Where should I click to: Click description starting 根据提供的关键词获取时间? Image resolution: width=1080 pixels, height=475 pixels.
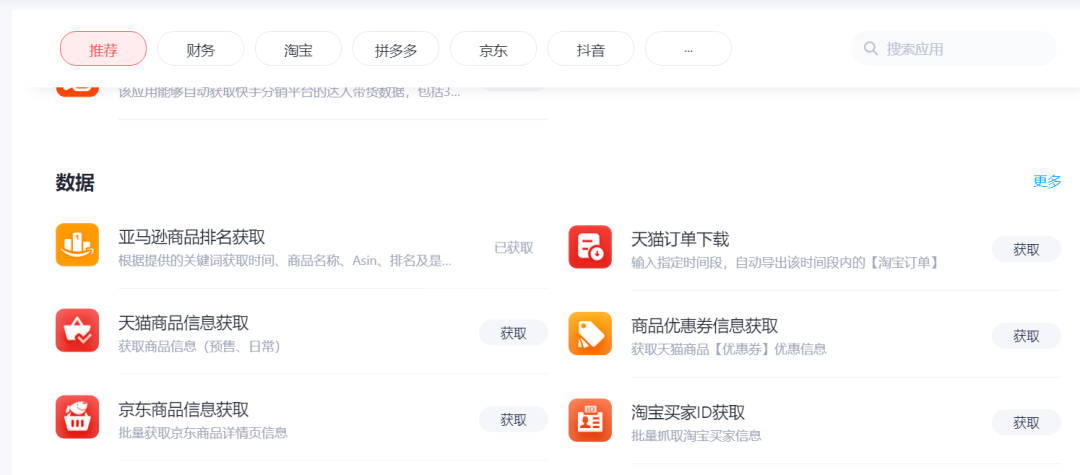[285, 261]
